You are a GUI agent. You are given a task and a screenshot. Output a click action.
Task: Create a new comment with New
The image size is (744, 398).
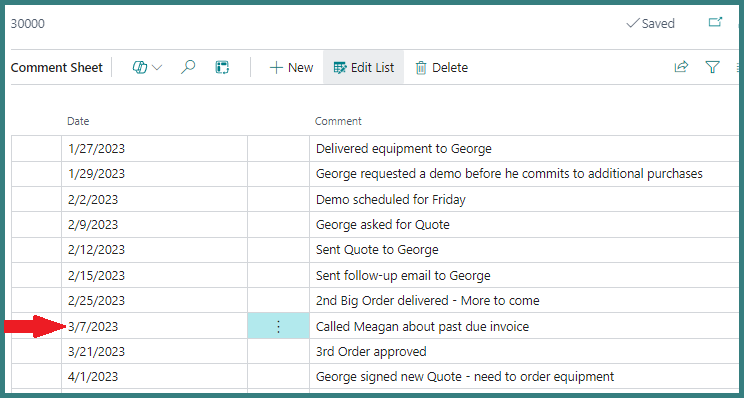[x=291, y=67]
